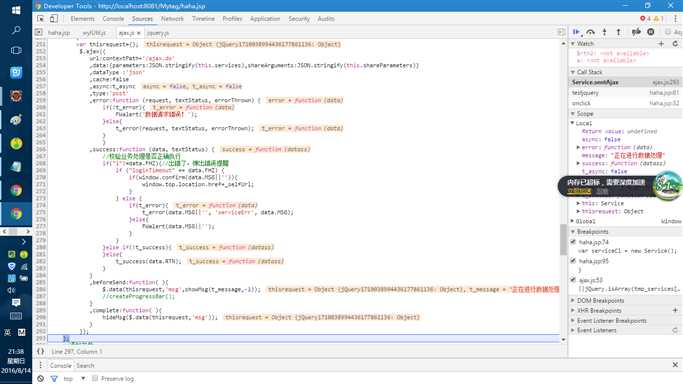
Task: Click line 293 in the code editor
Action: tap(303, 338)
